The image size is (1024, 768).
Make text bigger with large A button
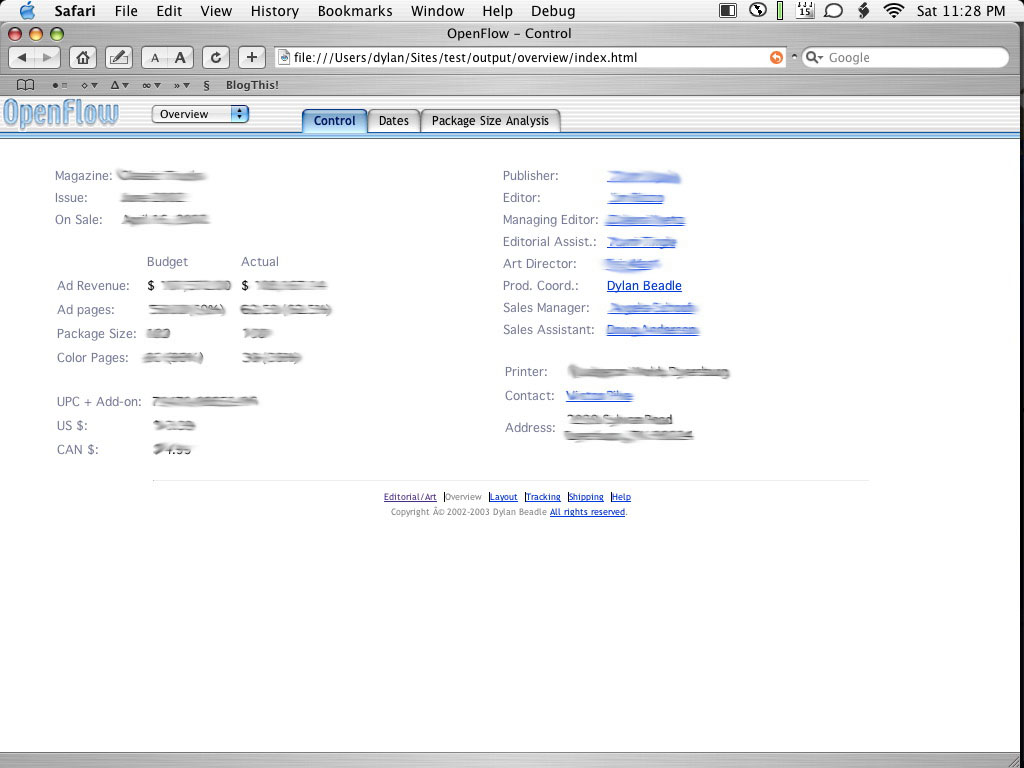click(x=180, y=57)
